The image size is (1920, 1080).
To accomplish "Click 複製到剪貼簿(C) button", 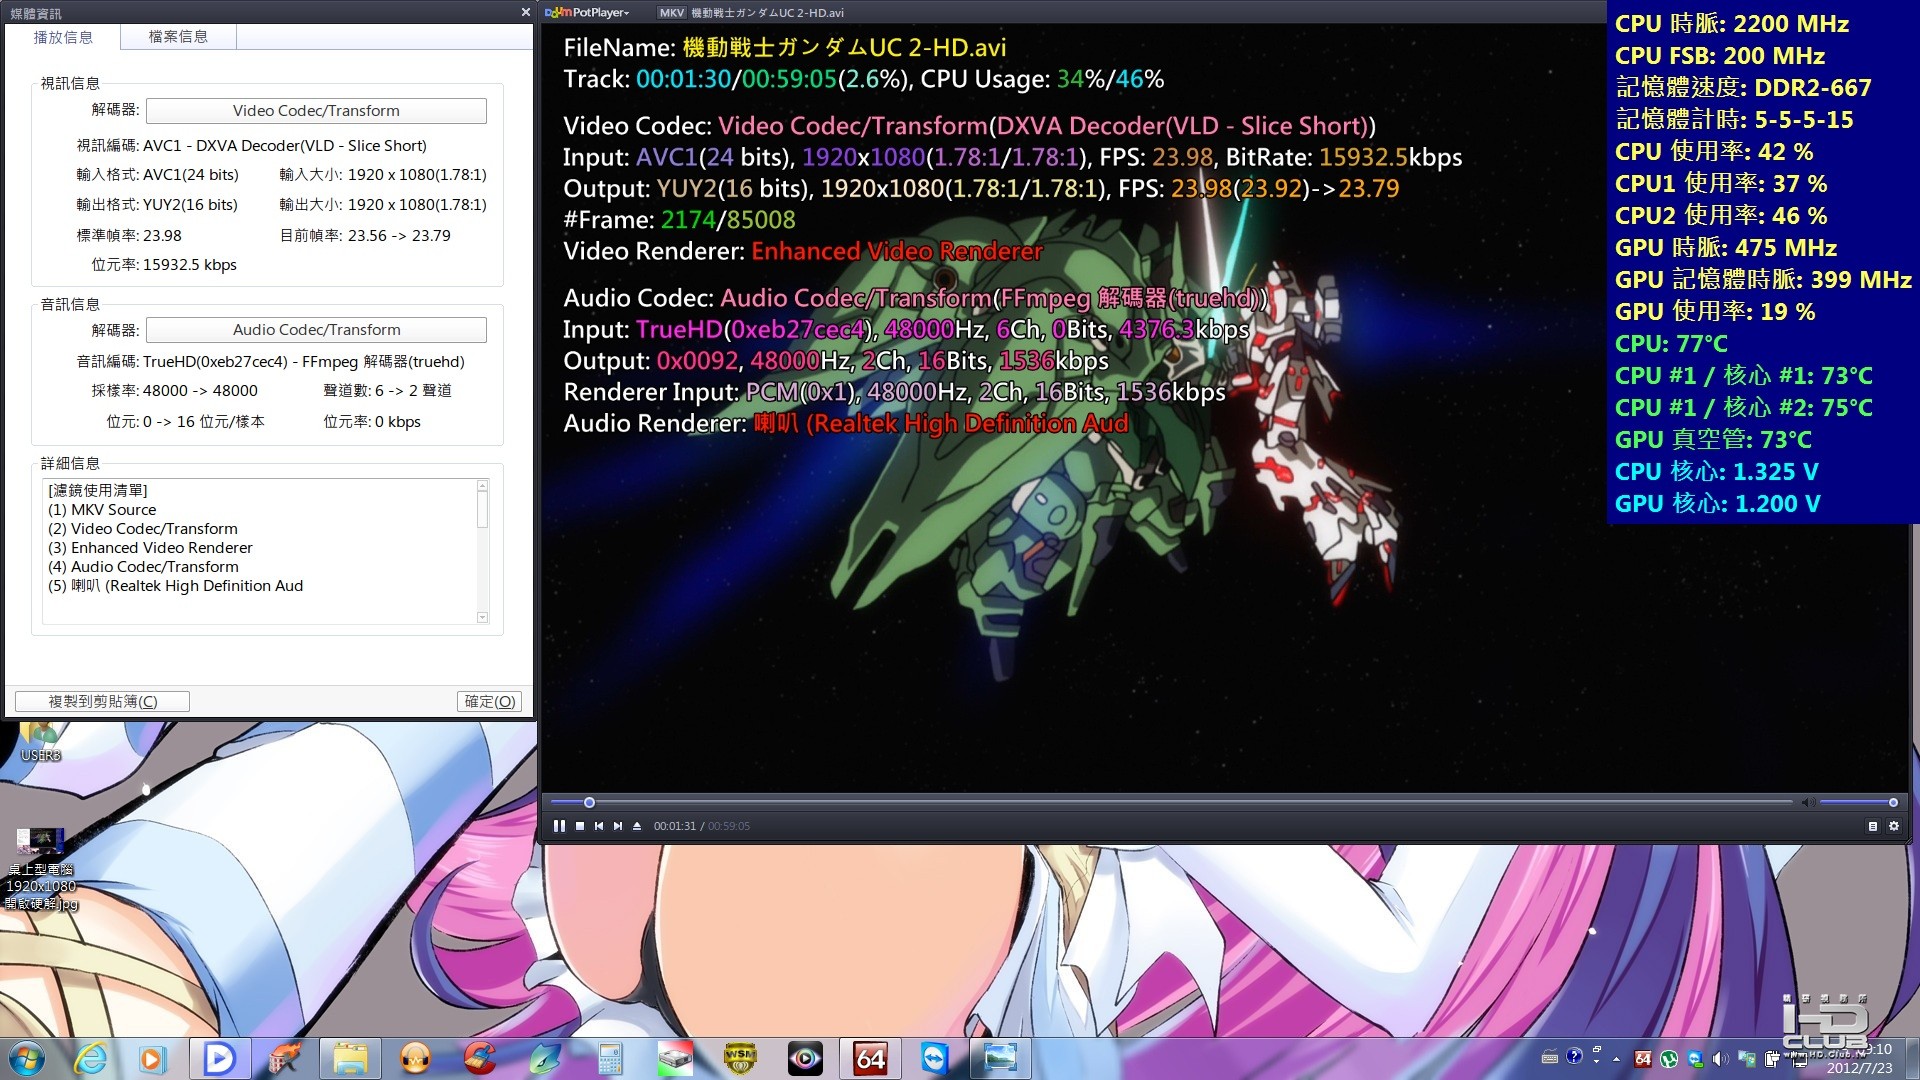I will click(x=102, y=702).
